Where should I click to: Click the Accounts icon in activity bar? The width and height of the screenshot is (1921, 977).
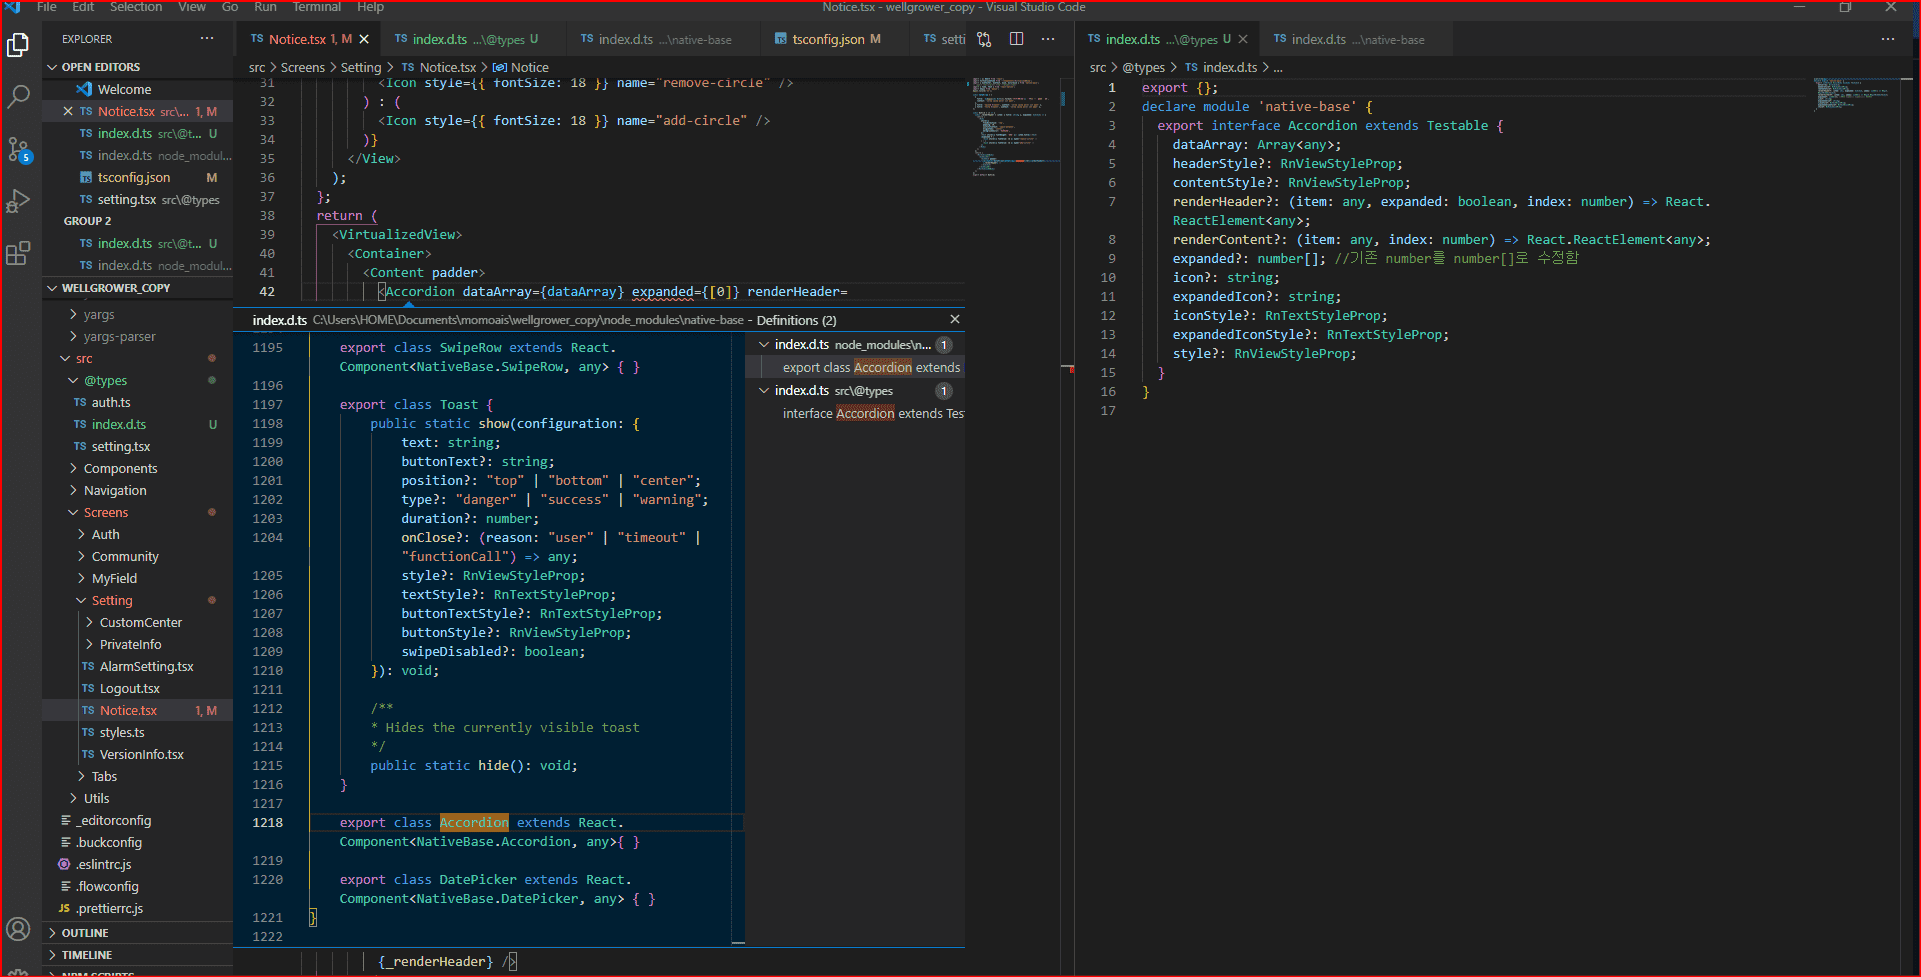click(x=18, y=929)
